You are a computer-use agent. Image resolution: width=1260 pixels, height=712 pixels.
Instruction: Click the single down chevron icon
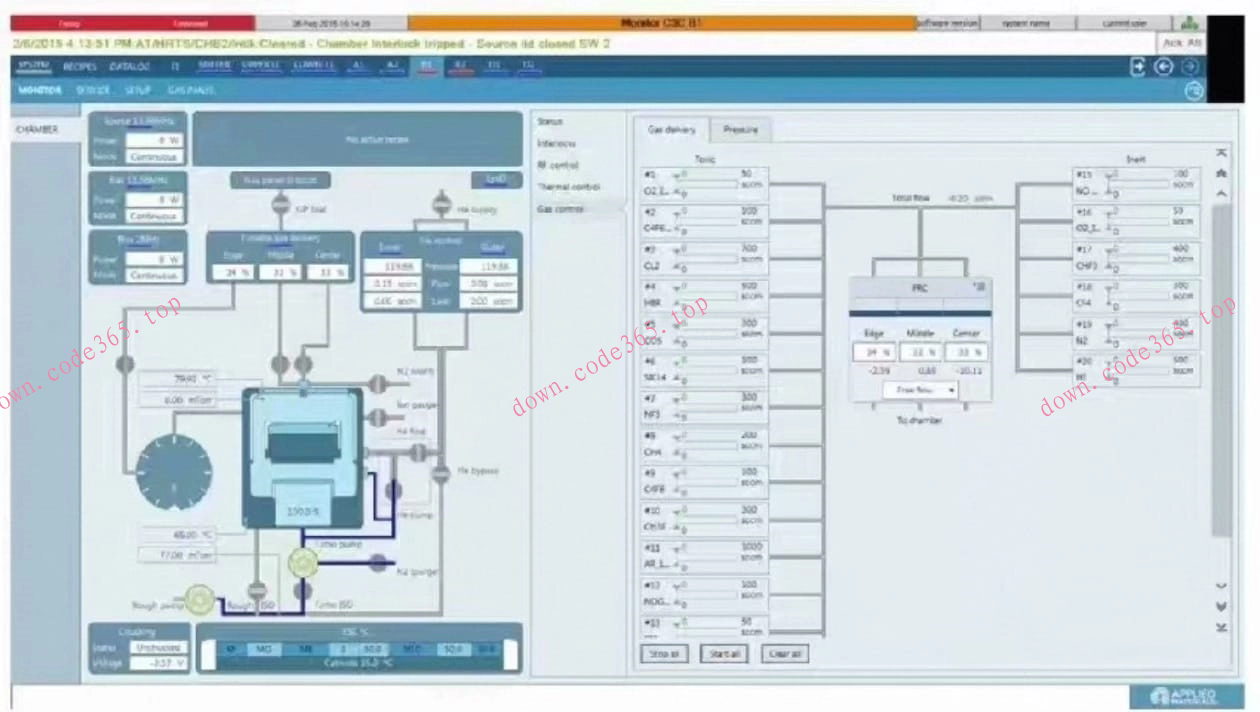tap(1221, 586)
